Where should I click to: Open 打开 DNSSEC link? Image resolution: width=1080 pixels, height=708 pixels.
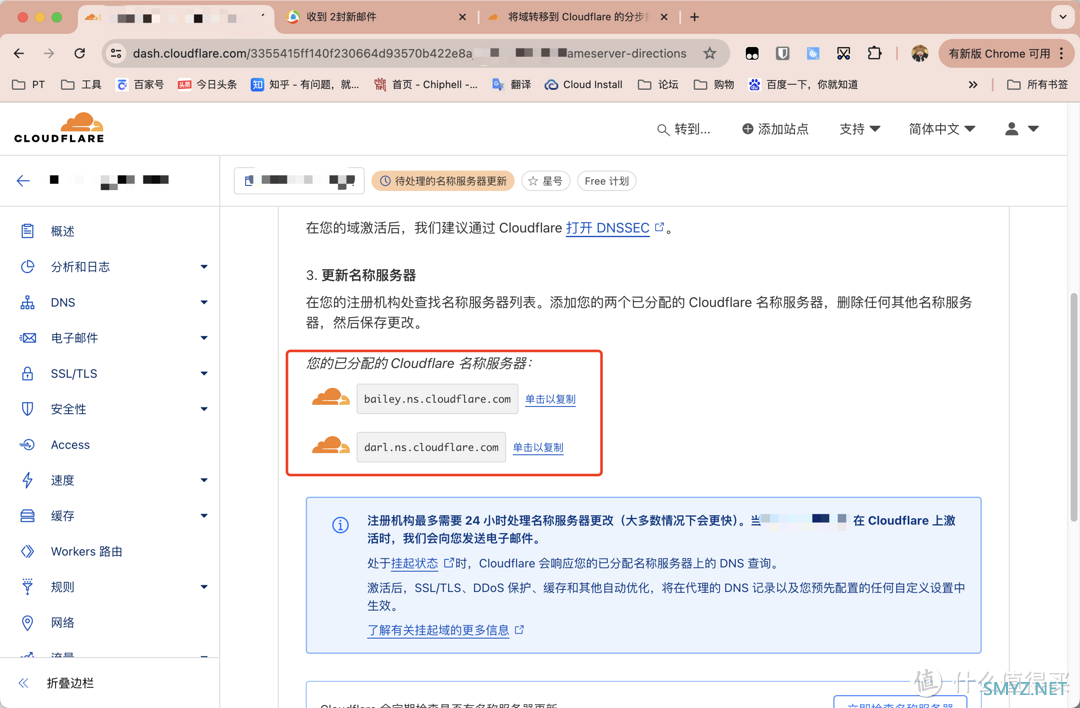point(608,228)
